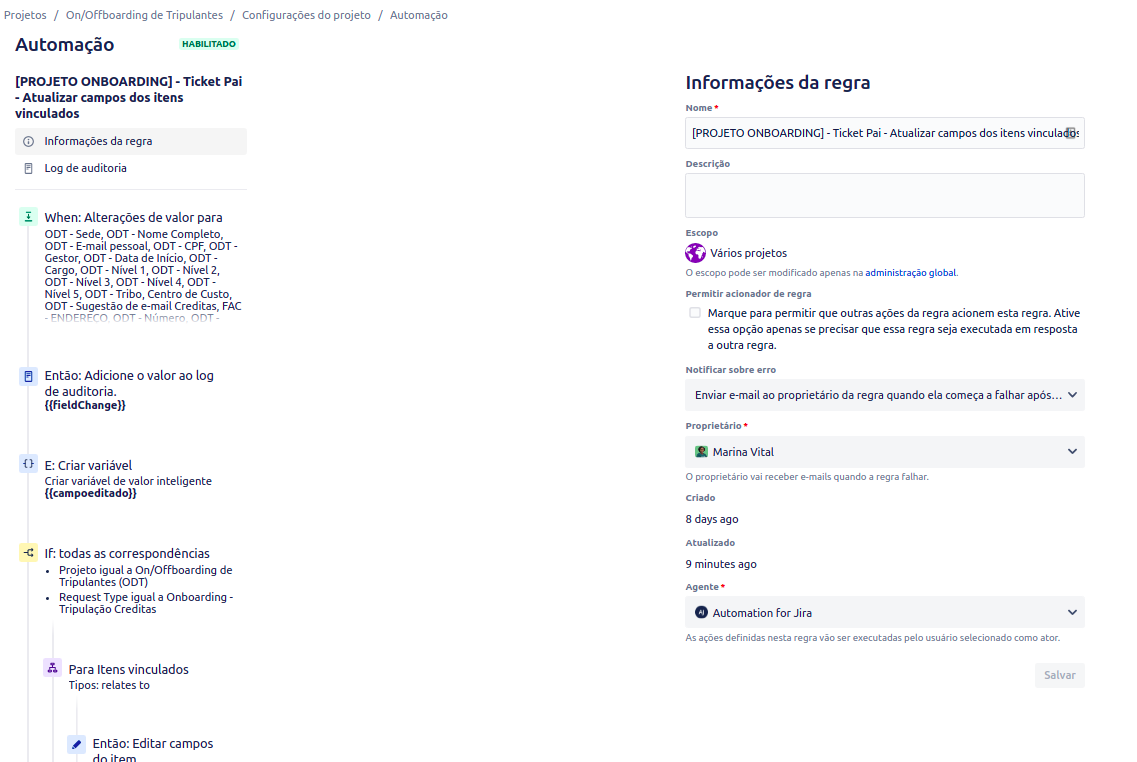Viewport: 1137px width, 762px height.
Task: Click the Automation for Jira agent icon
Action: tap(701, 613)
